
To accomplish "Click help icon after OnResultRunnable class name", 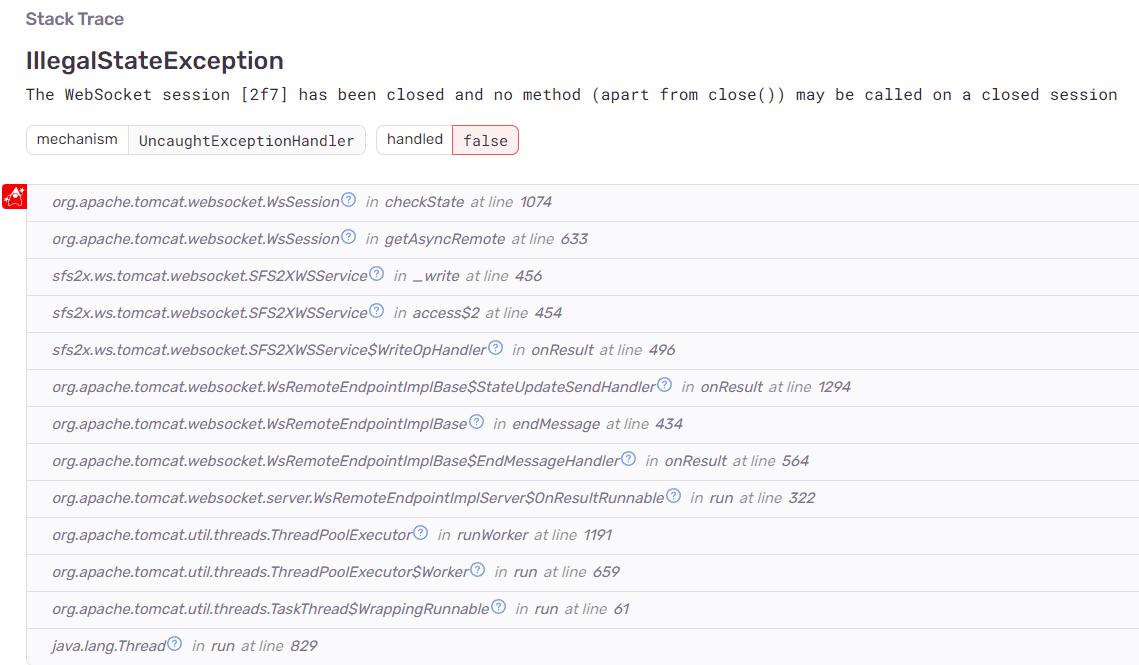I will (673, 496).
